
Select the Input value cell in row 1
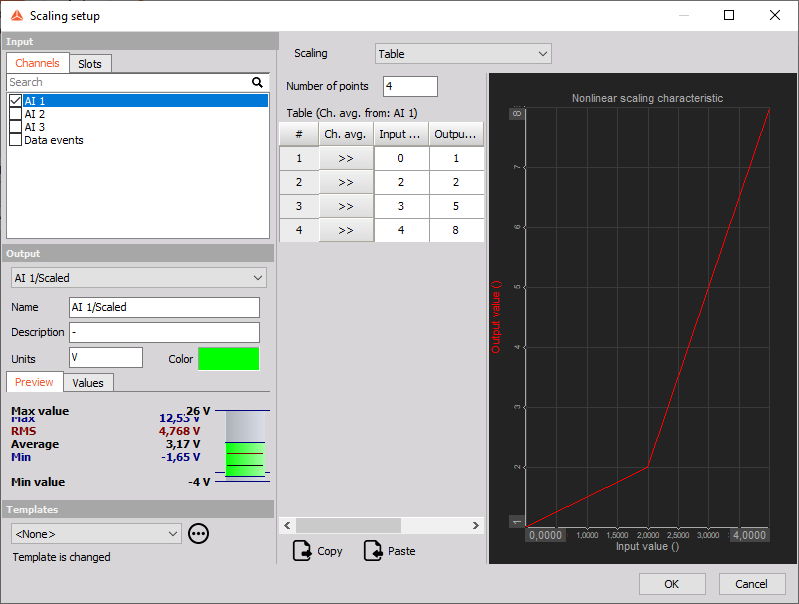[402, 159]
